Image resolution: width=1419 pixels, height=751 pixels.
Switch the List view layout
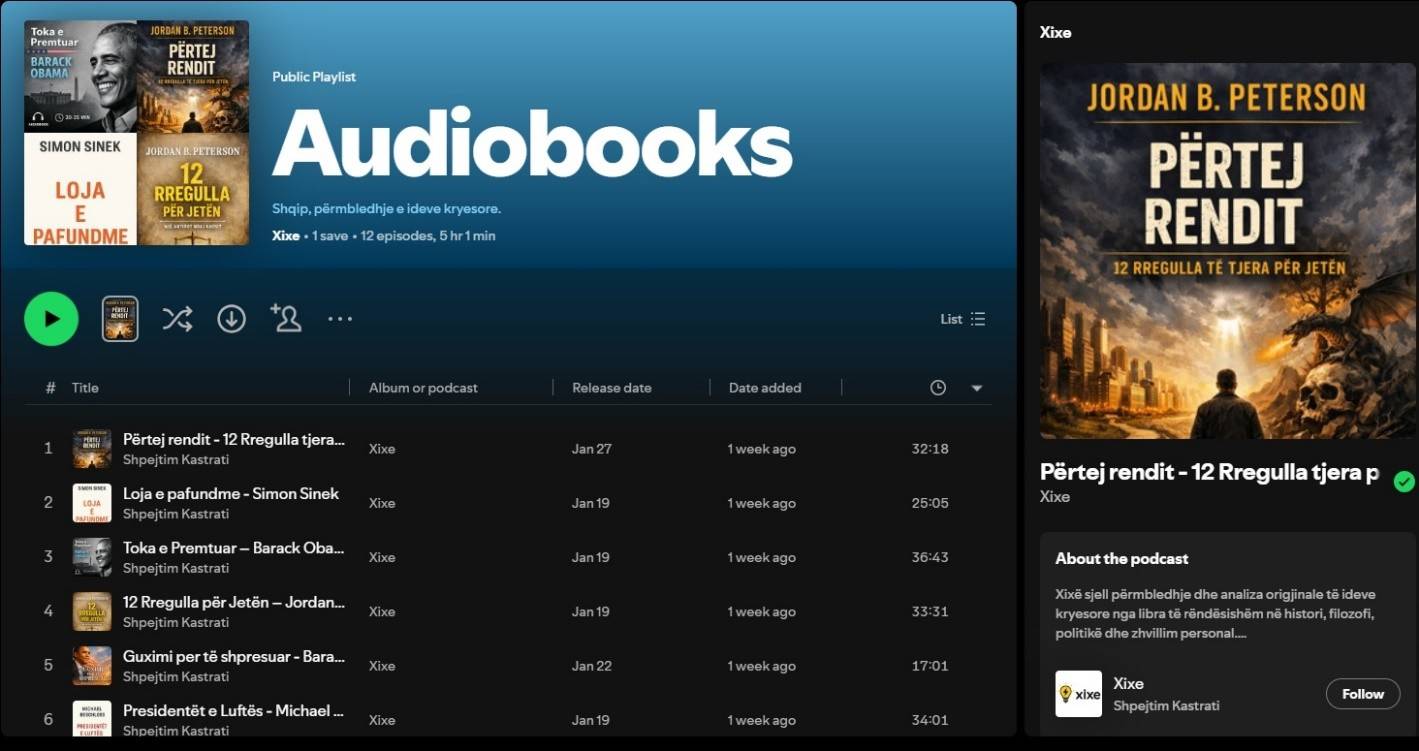point(963,319)
